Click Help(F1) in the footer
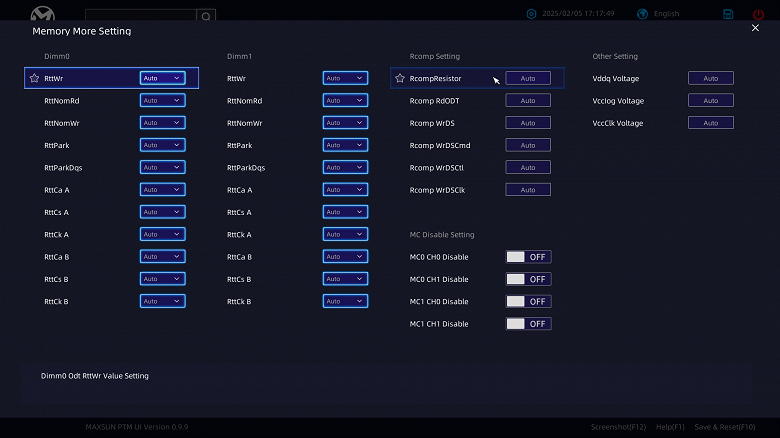Viewport: 780px width, 438px height. click(670, 427)
